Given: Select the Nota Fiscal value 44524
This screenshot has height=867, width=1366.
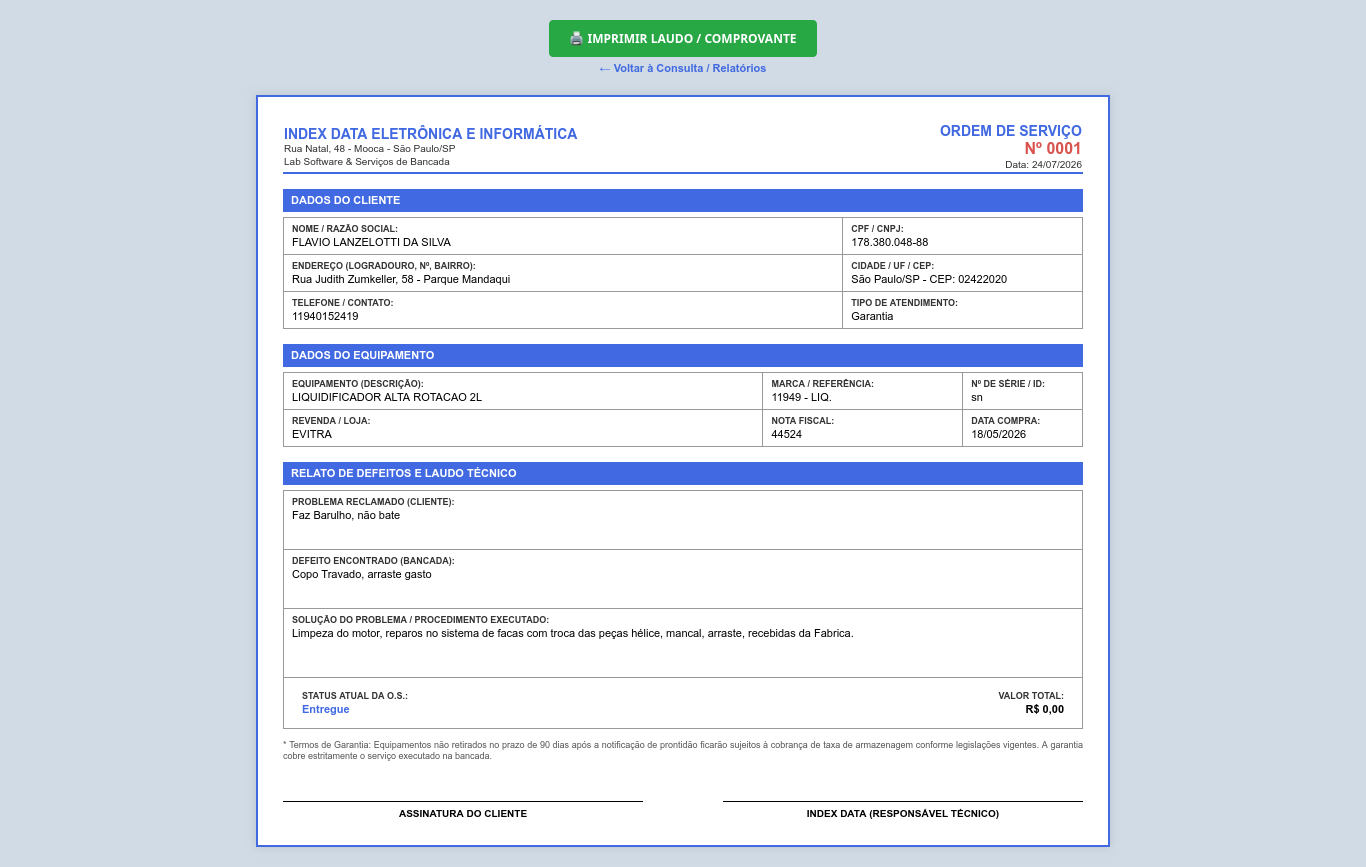Looking at the screenshot, I should pos(787,434).
